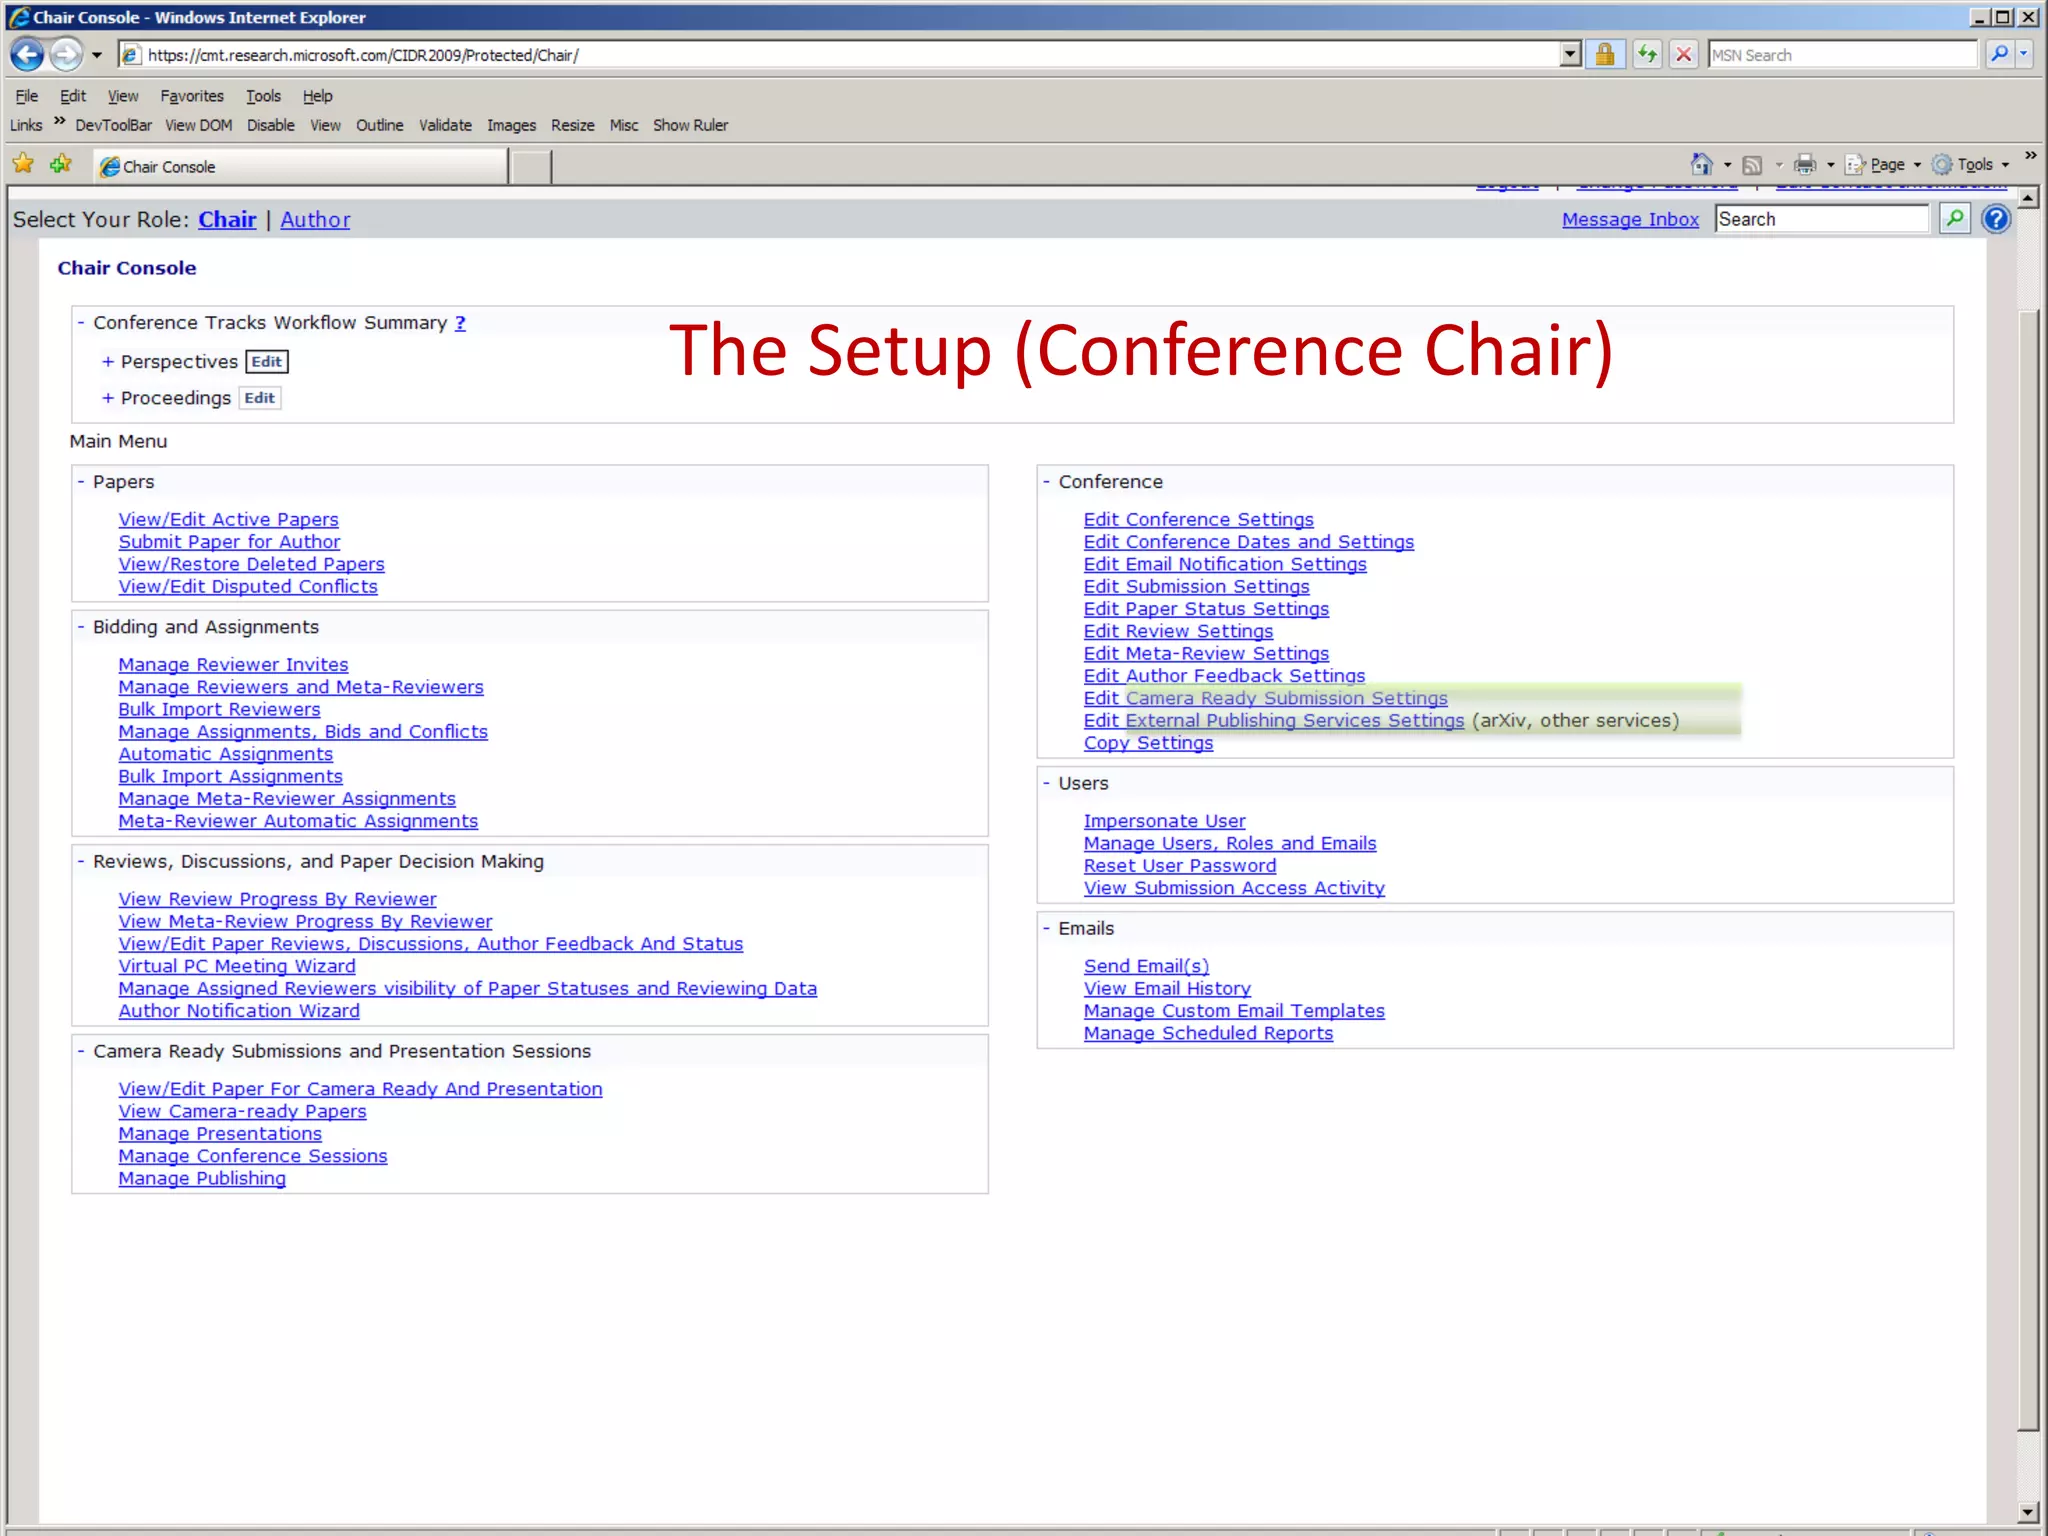Click the blank New Tab button
2048x1536 pixels.
pos(532,167)
